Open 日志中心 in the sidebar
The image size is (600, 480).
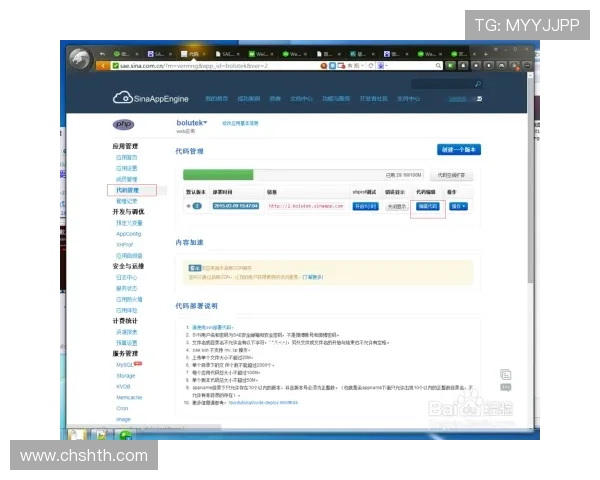tap(126, 278)
